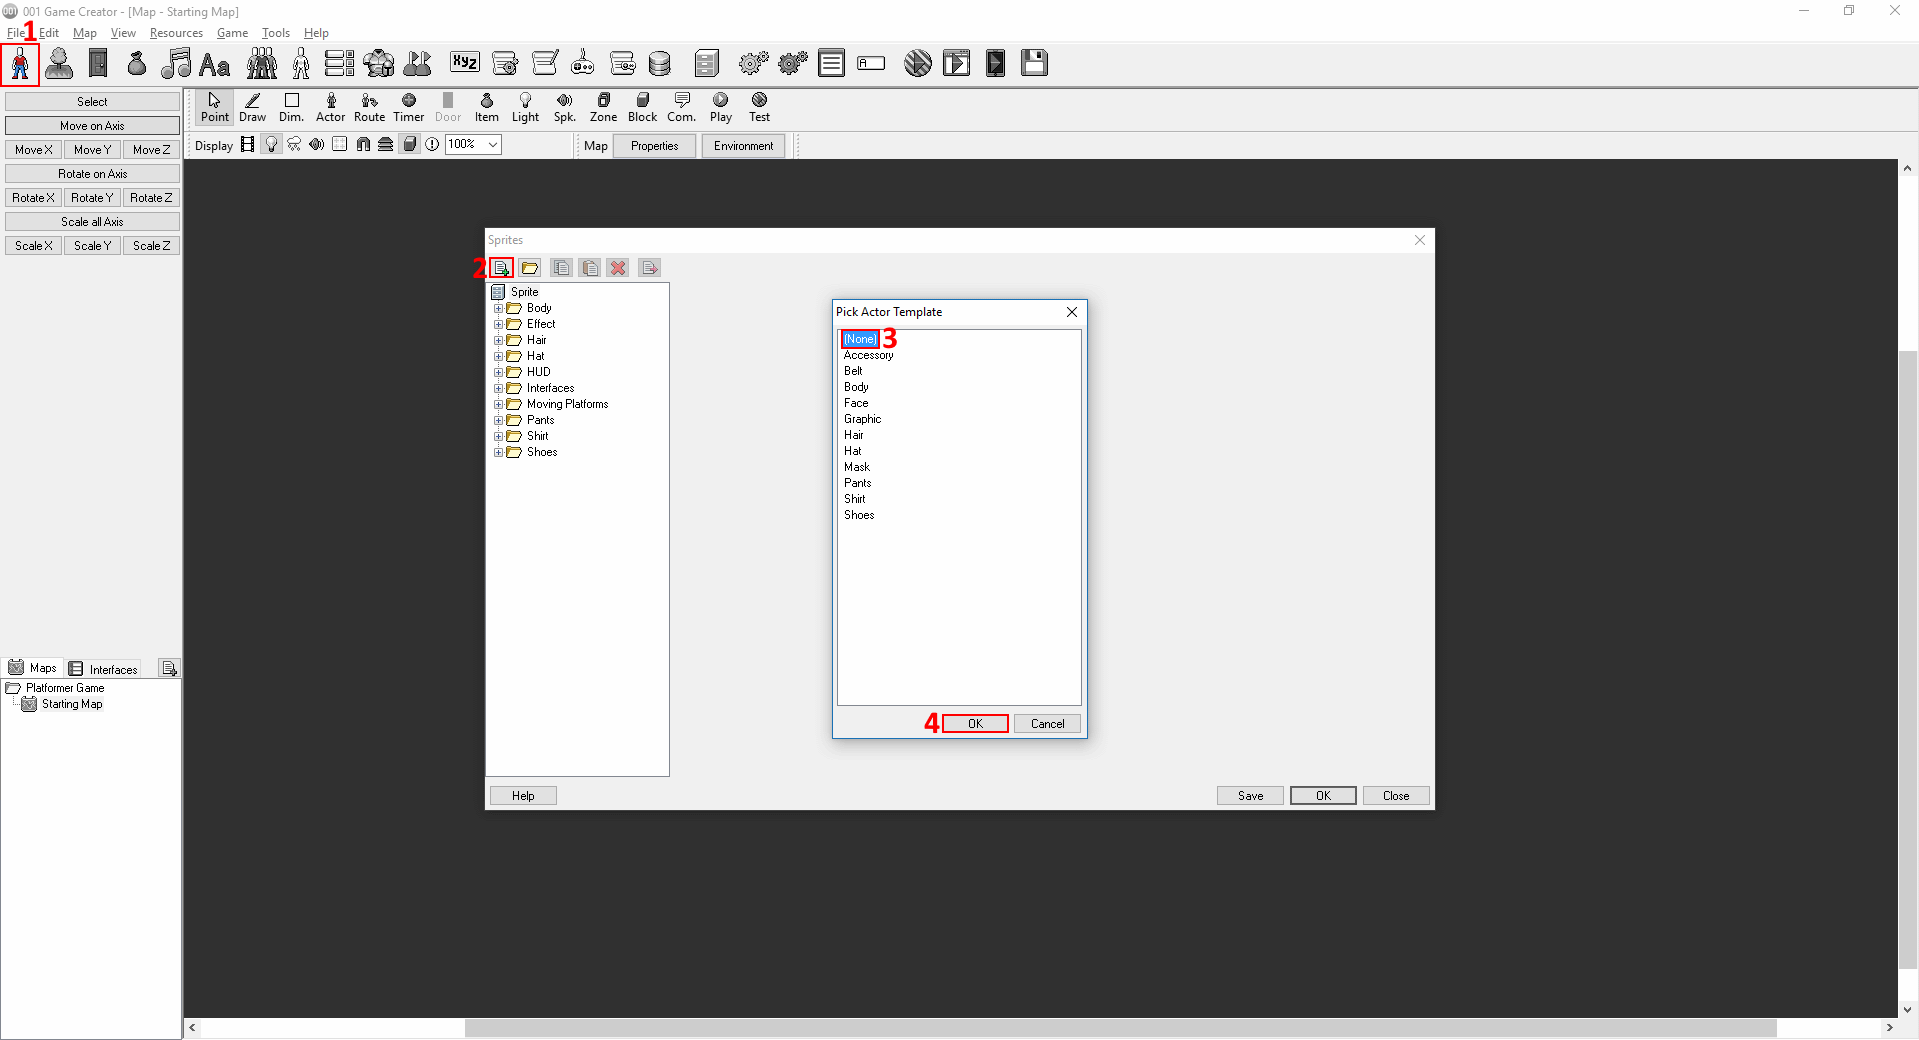Click the red X delete icon in Sprites dialog
Viewport: 1919px width, 1040px height.
click(x=619, y=268)
